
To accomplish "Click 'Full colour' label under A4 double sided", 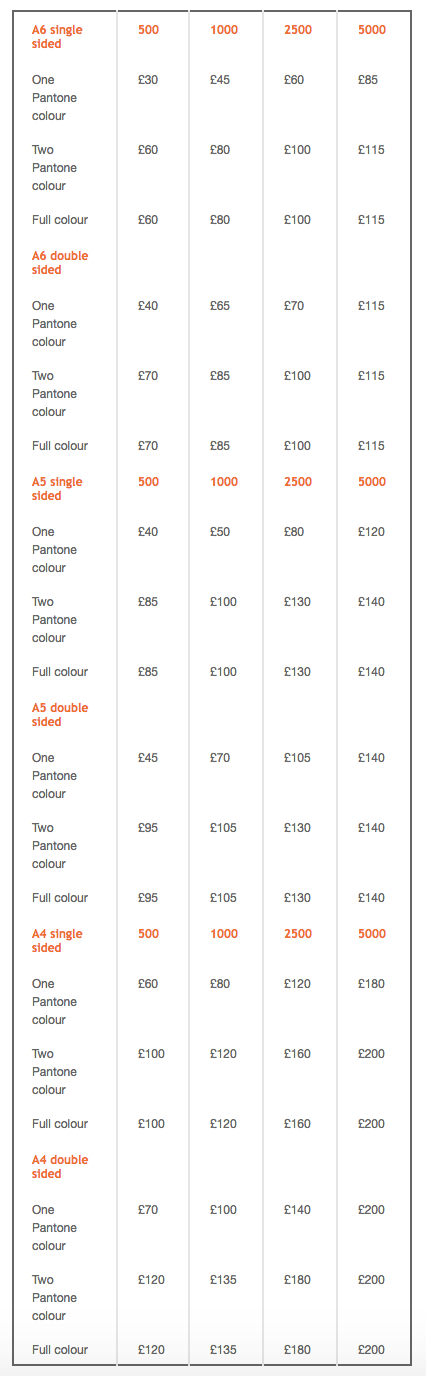I will pos(60,1350).
